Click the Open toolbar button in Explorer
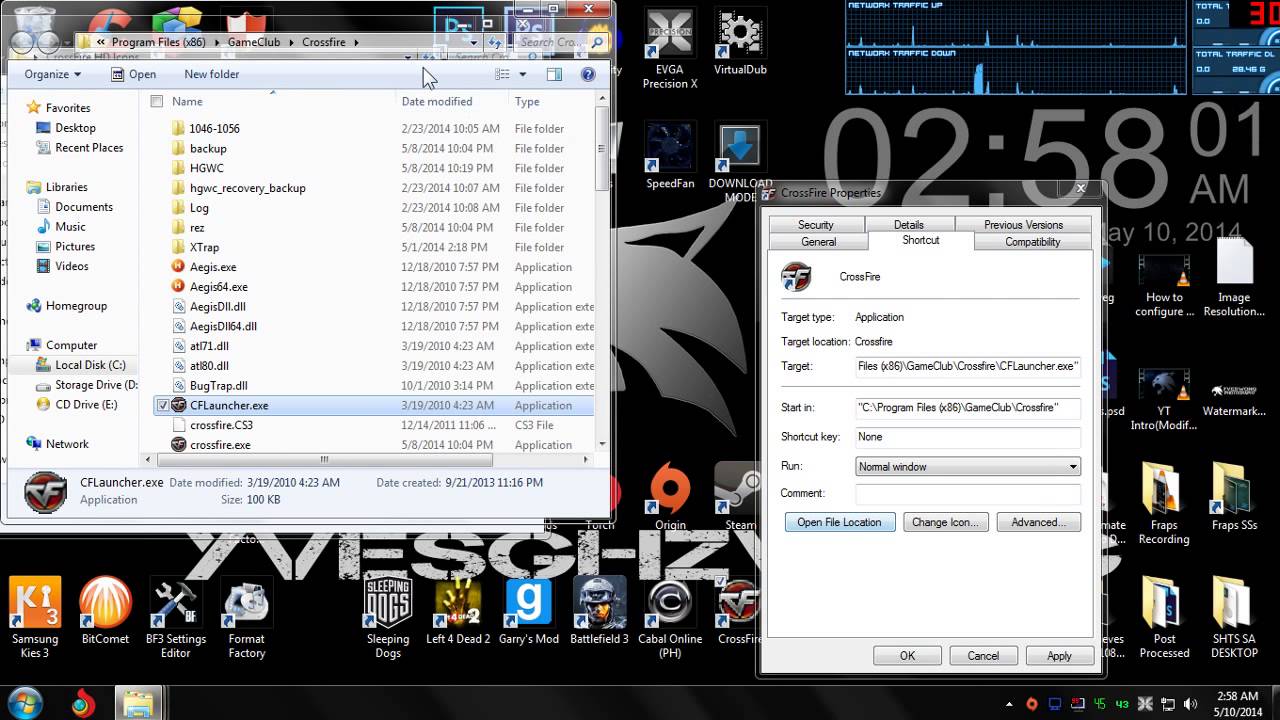Image resolution: width=1280 pixels, height=720 pixels. coord(134,74)
